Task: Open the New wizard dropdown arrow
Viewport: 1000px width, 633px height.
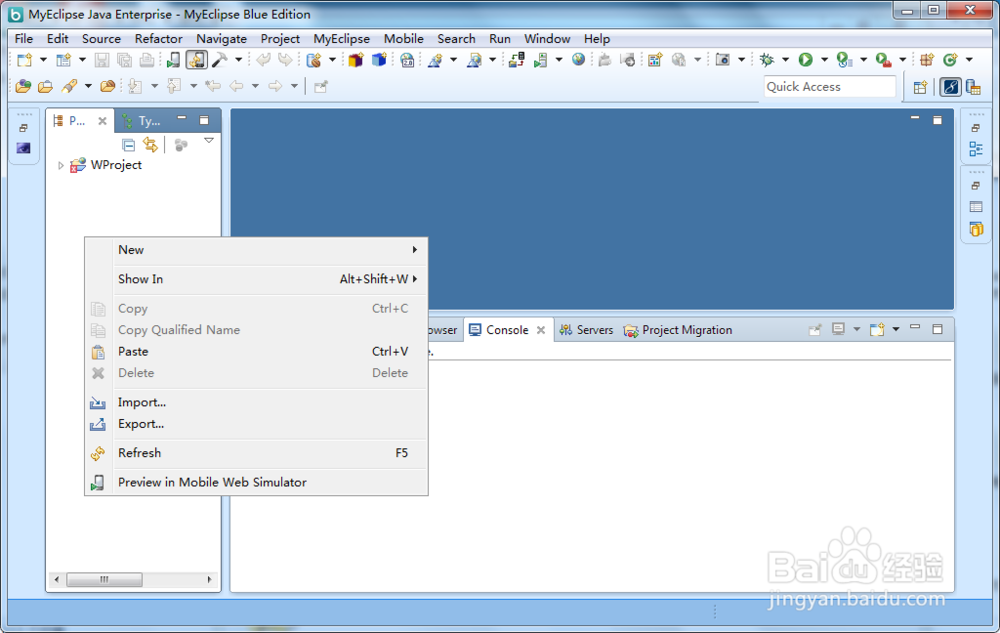Action: tap(43, 60)
